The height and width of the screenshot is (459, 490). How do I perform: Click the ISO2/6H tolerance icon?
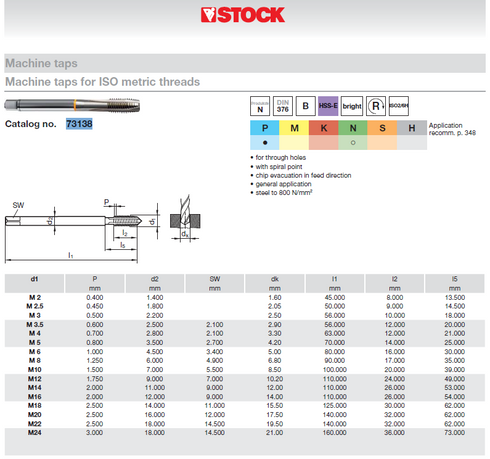pos(399,106)
